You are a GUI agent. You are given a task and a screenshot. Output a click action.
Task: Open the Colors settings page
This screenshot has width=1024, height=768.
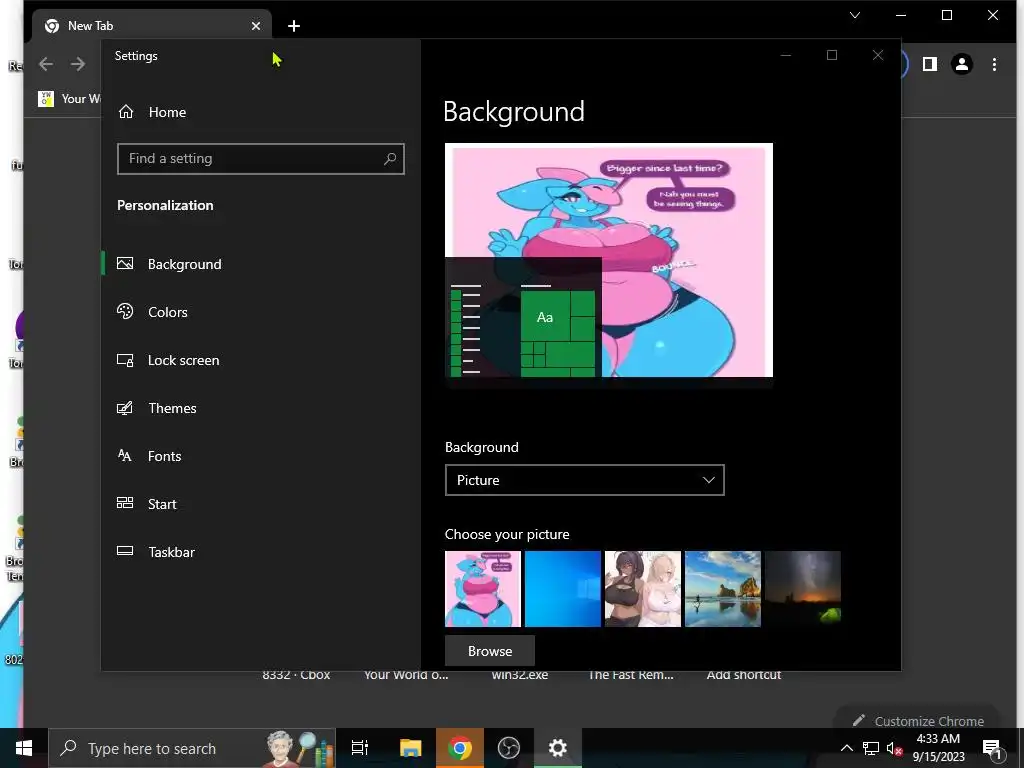168,312
